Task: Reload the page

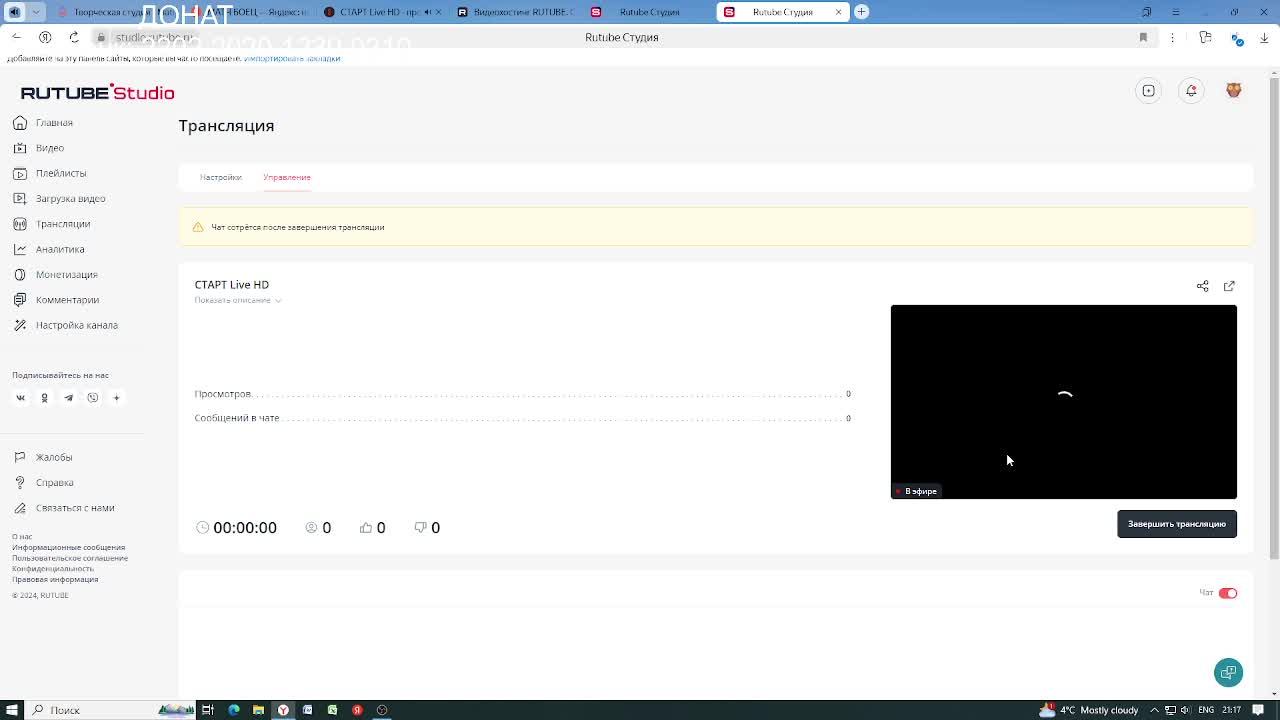Action: point(74,37)
